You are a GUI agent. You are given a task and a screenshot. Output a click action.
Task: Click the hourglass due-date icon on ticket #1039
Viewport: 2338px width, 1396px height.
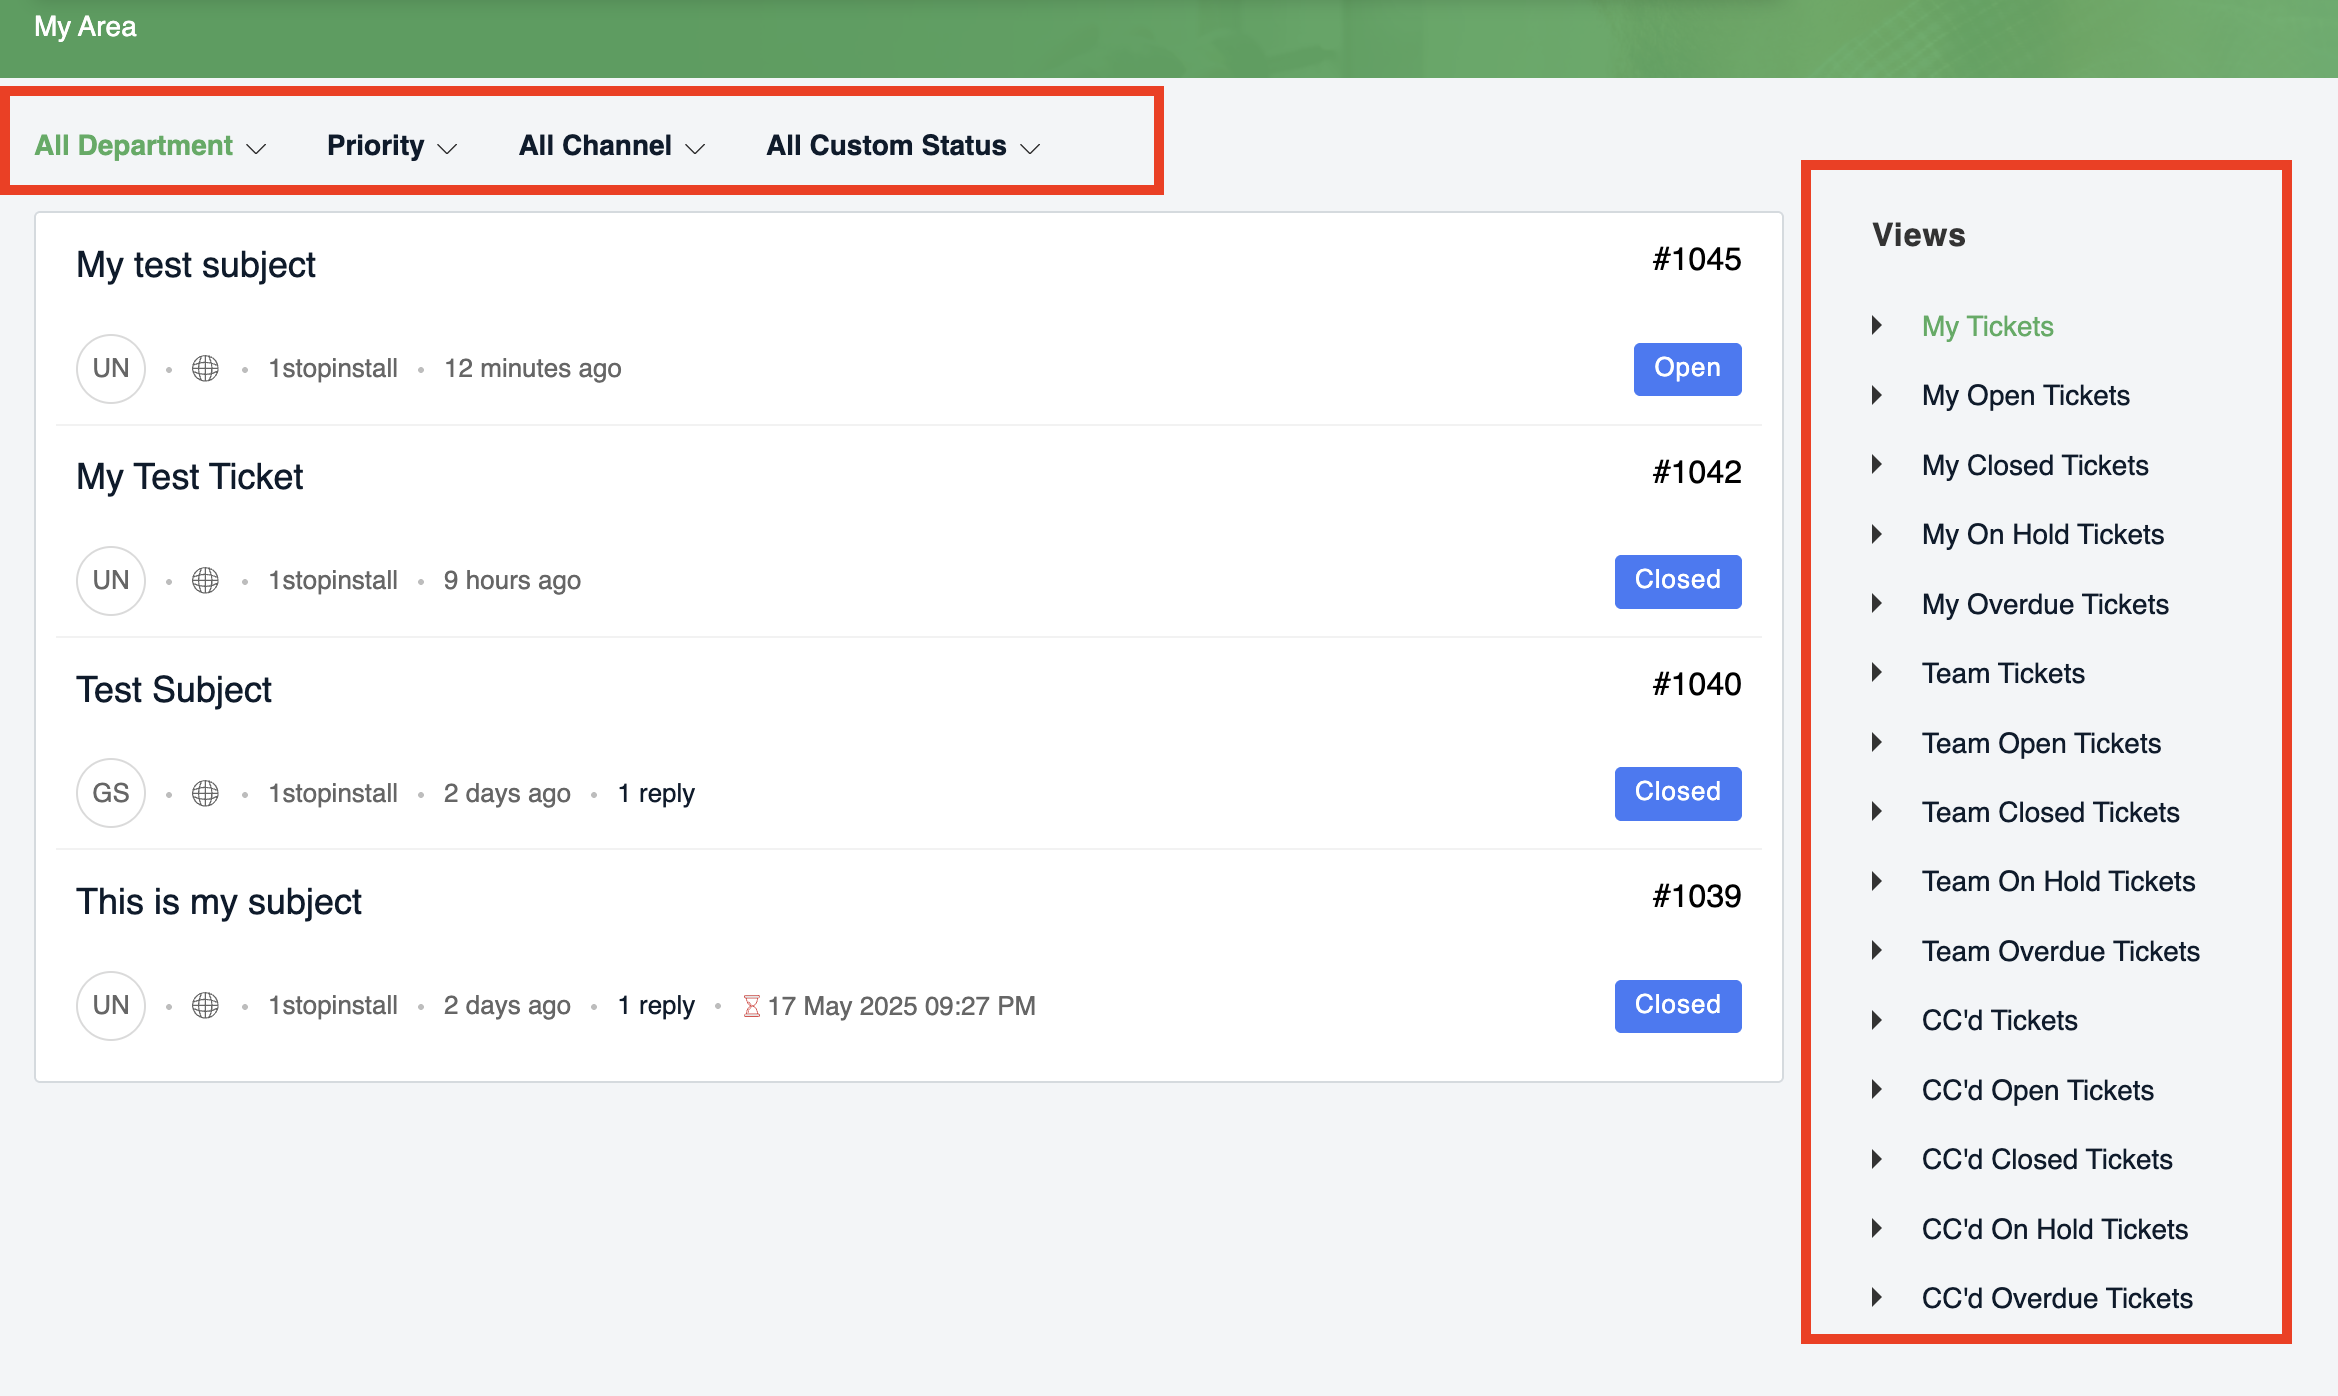(x=751, y=1005)
